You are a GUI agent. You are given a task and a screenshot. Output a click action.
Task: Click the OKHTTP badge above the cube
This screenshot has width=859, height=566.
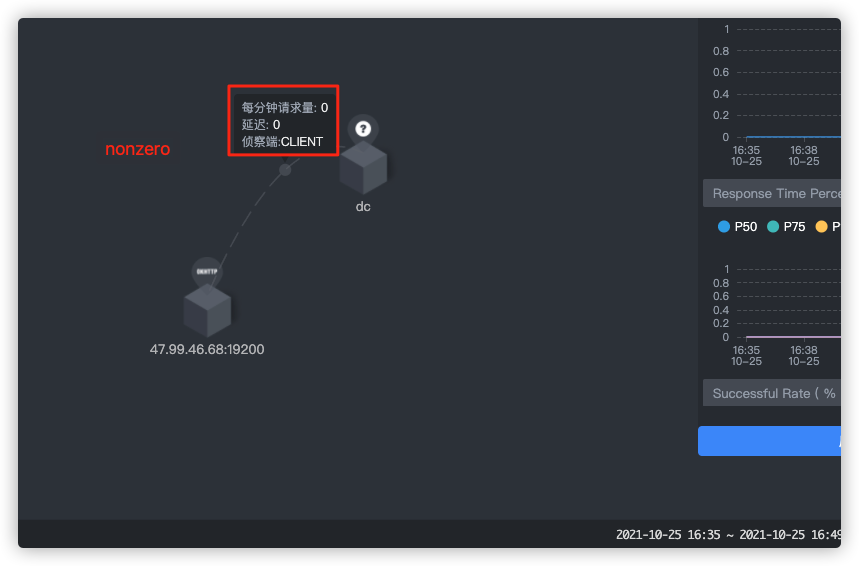[x=207, y=271]
